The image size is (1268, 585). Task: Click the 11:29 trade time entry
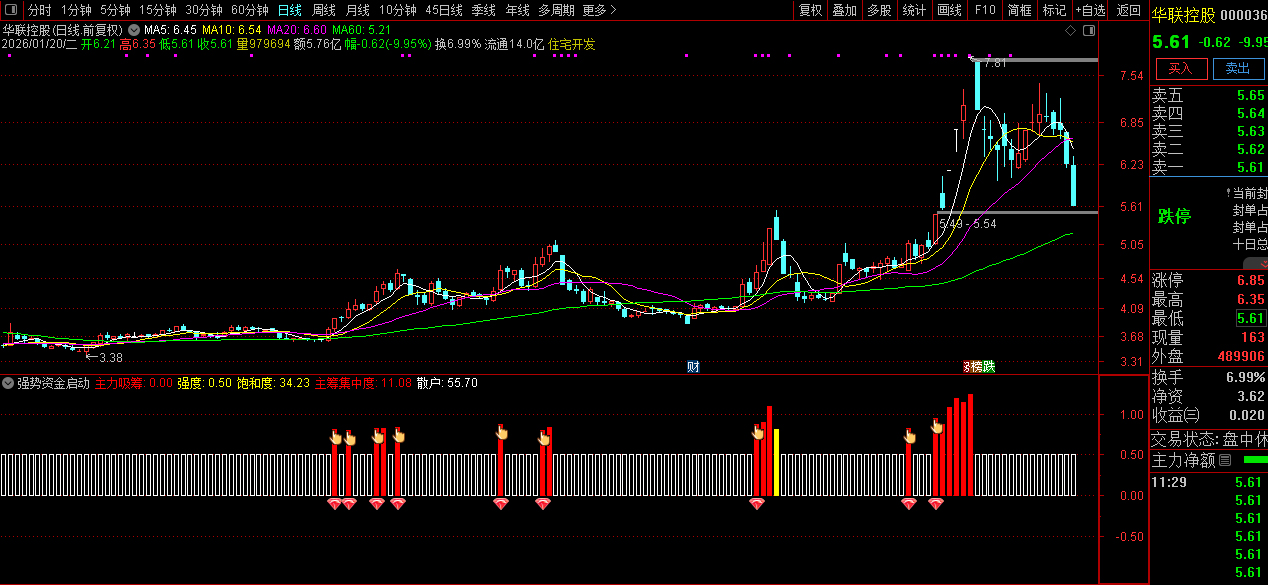(1167, 482)
